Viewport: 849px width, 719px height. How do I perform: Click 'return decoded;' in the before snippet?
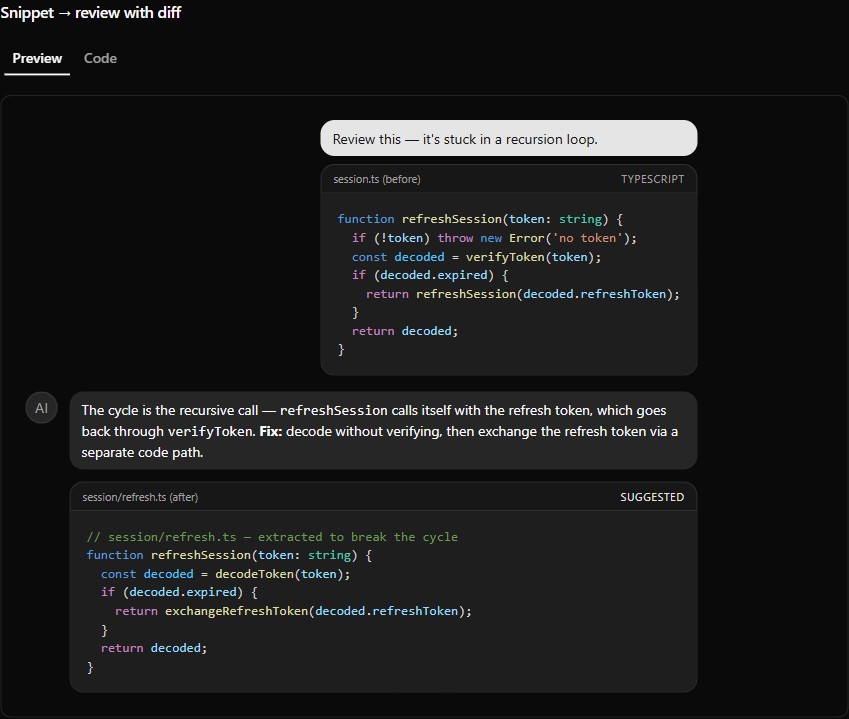405,331
